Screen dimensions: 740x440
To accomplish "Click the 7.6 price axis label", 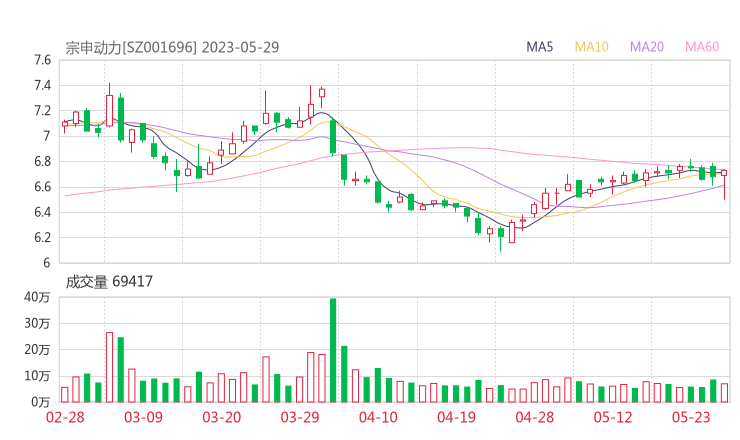I will (x=42, y=60).
